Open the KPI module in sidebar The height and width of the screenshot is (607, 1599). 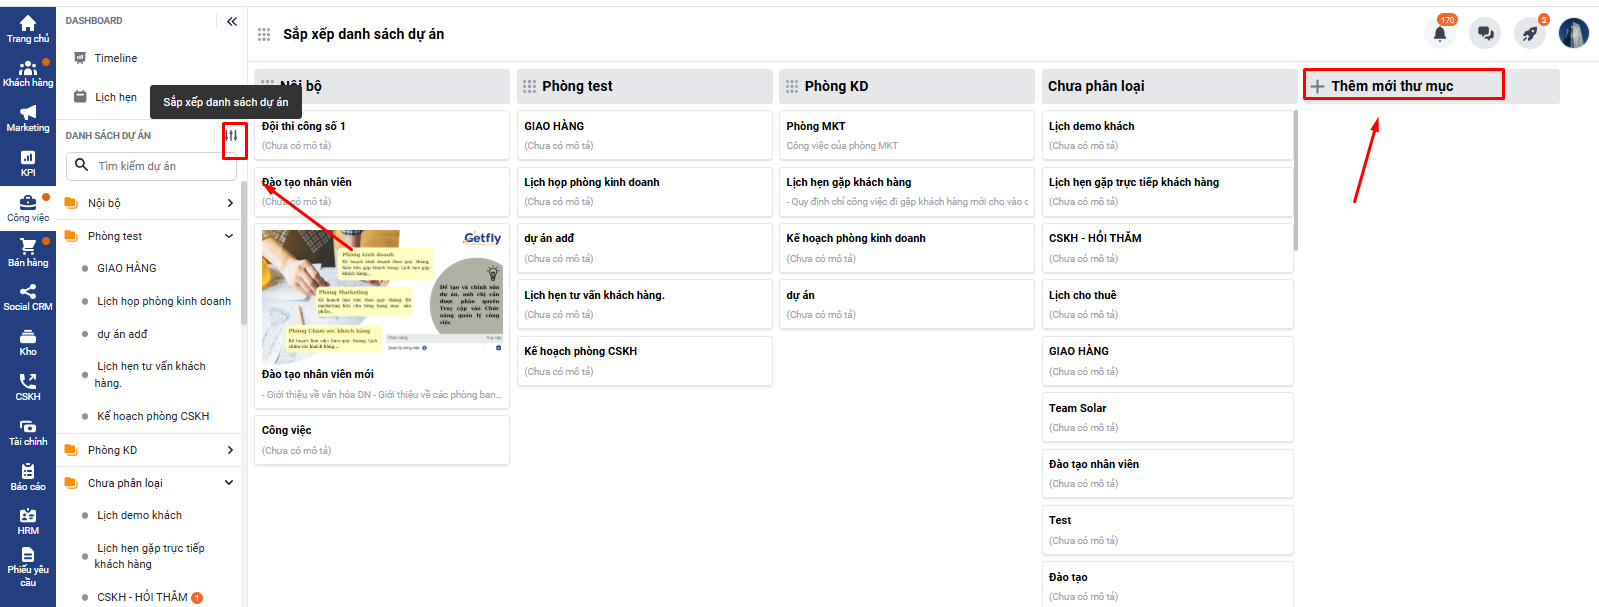click(28, 164)
